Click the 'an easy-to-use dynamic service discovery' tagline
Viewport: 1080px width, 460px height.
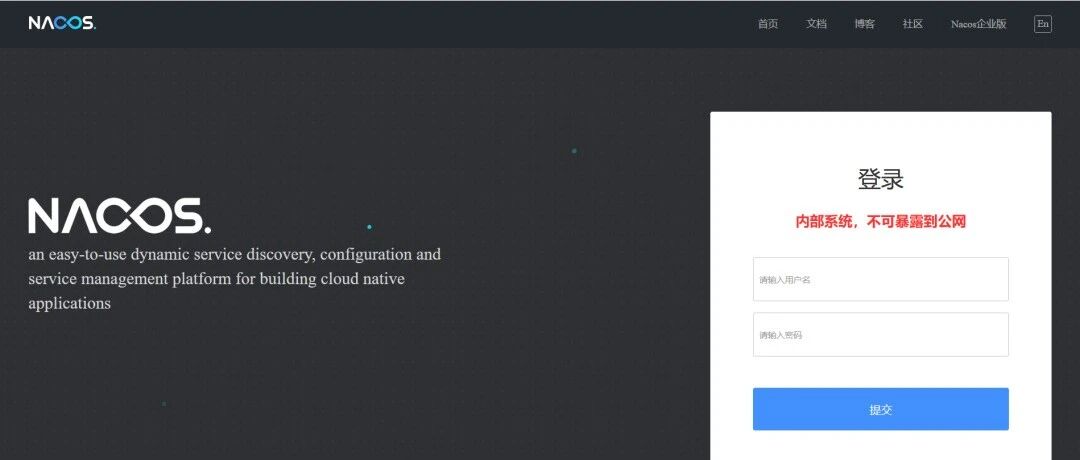pos(235,279)
